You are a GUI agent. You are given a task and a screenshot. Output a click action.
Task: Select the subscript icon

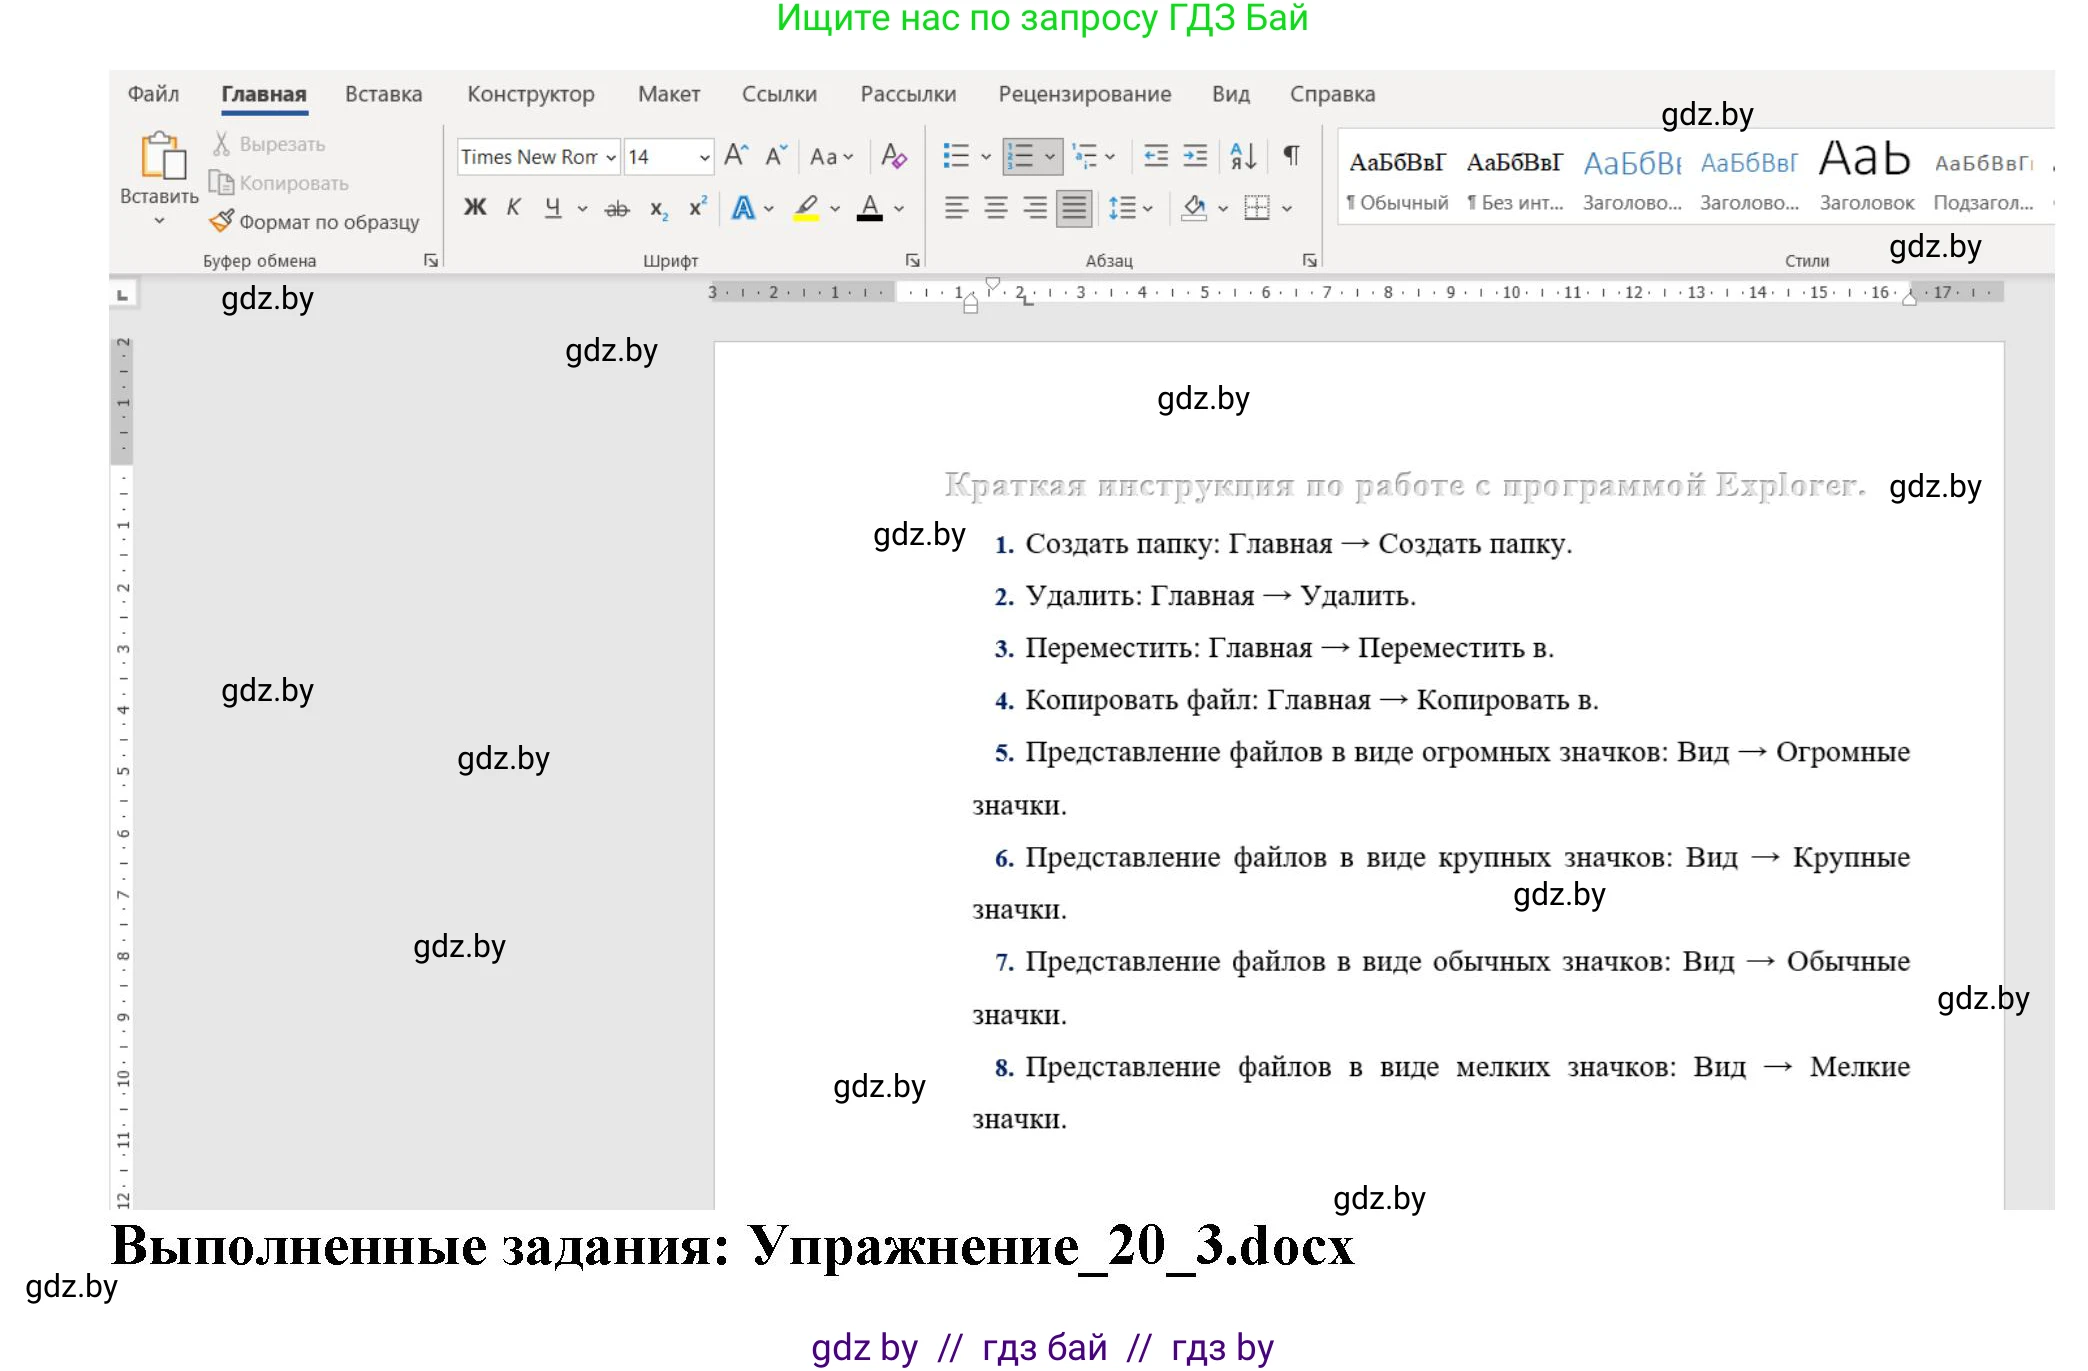(x=657, y=207)
